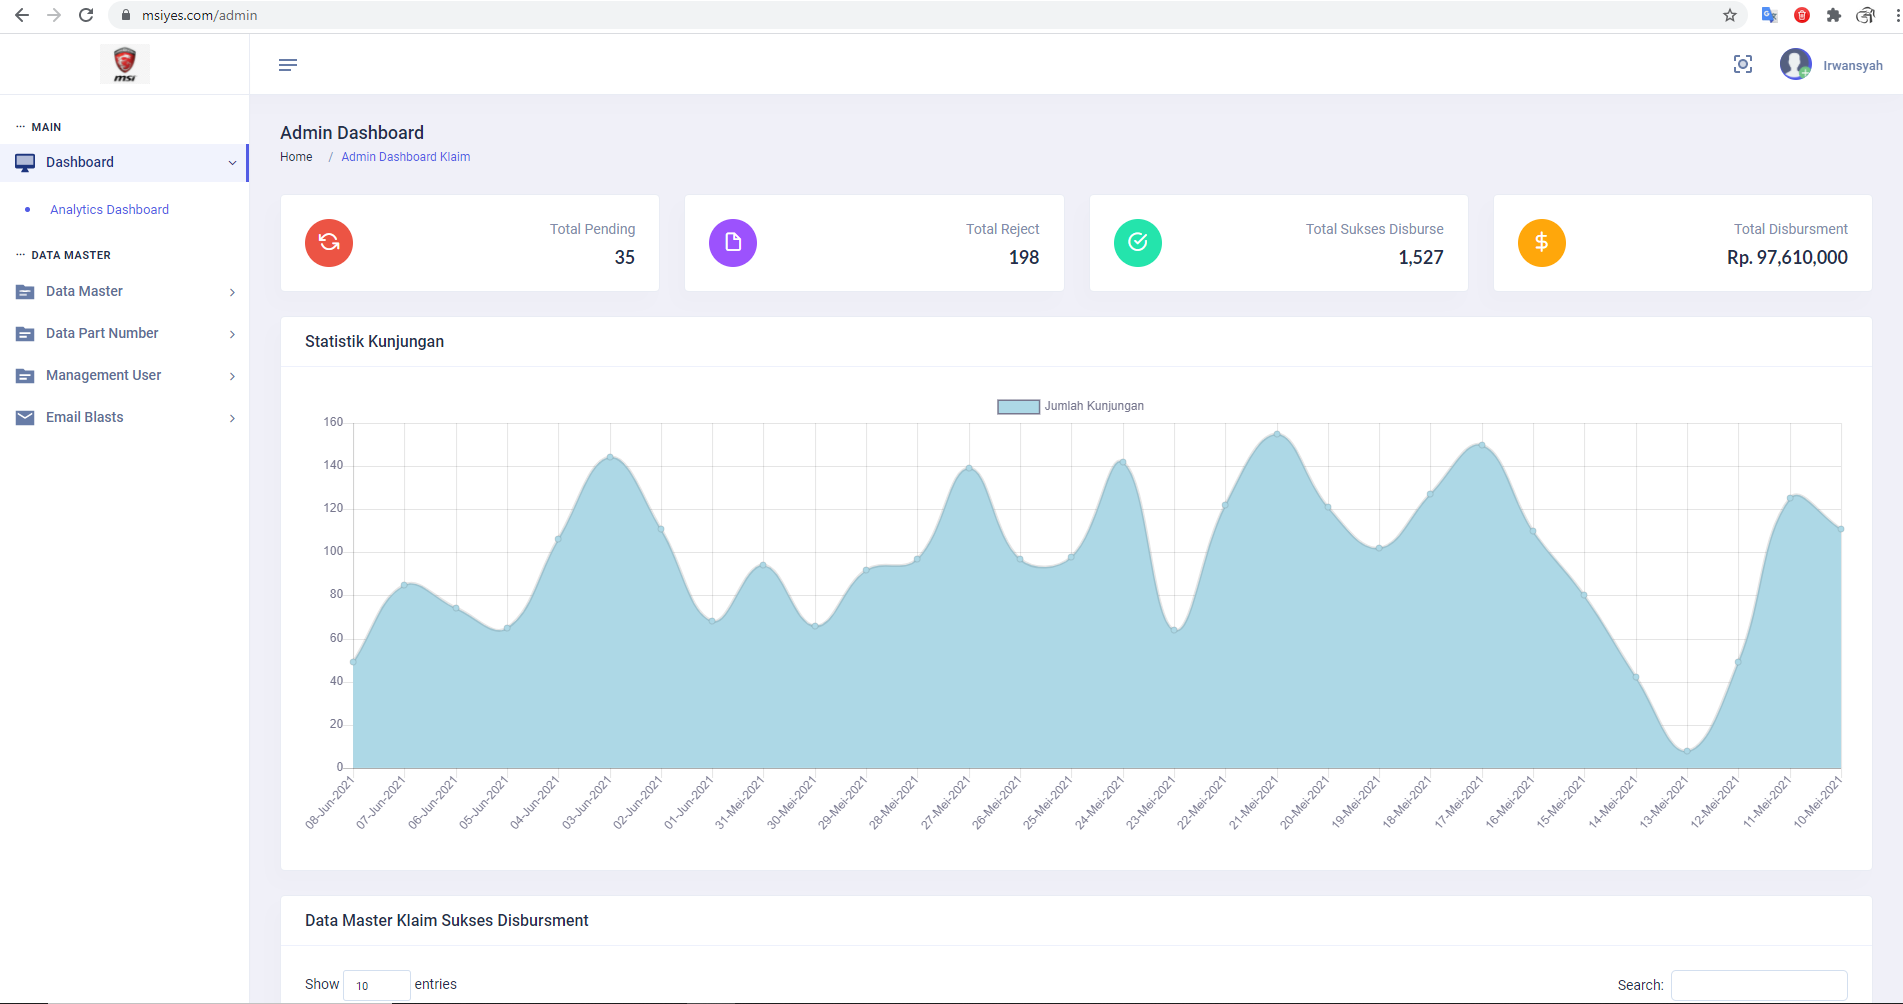Open the Irwansyah user avatar
1903x1004 pixels.
(1796, 65)
